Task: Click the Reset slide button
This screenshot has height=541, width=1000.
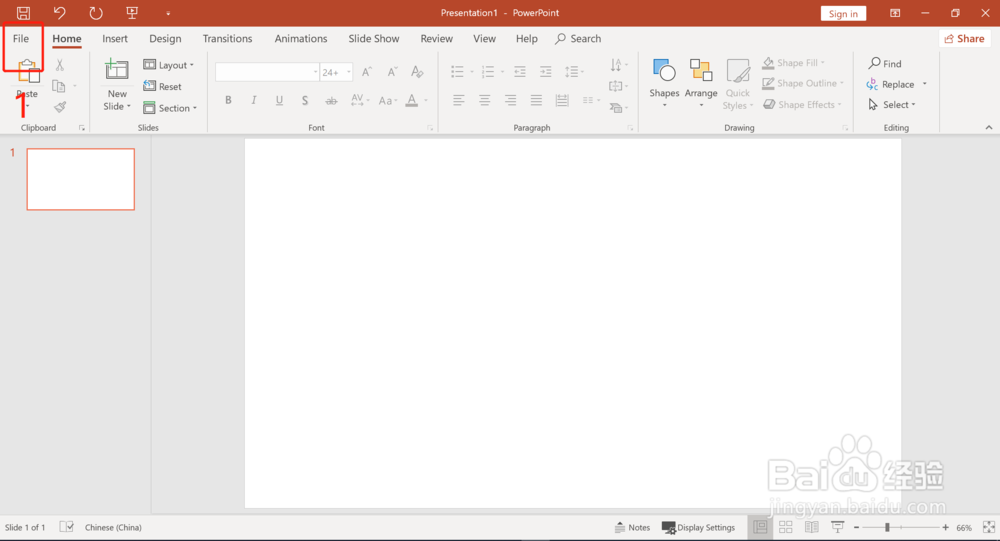Action: click(163, 86)
